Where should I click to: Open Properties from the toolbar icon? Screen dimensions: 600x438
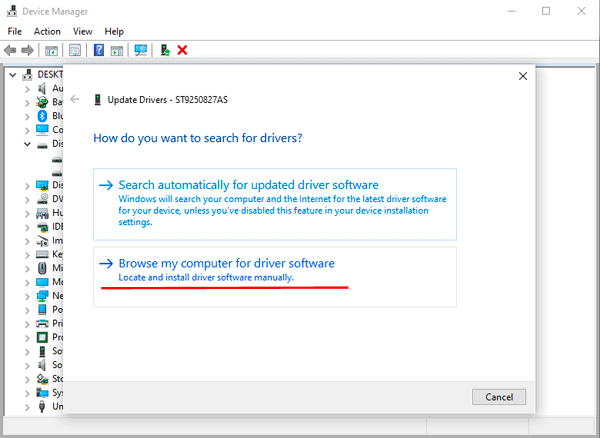[75, 50]
